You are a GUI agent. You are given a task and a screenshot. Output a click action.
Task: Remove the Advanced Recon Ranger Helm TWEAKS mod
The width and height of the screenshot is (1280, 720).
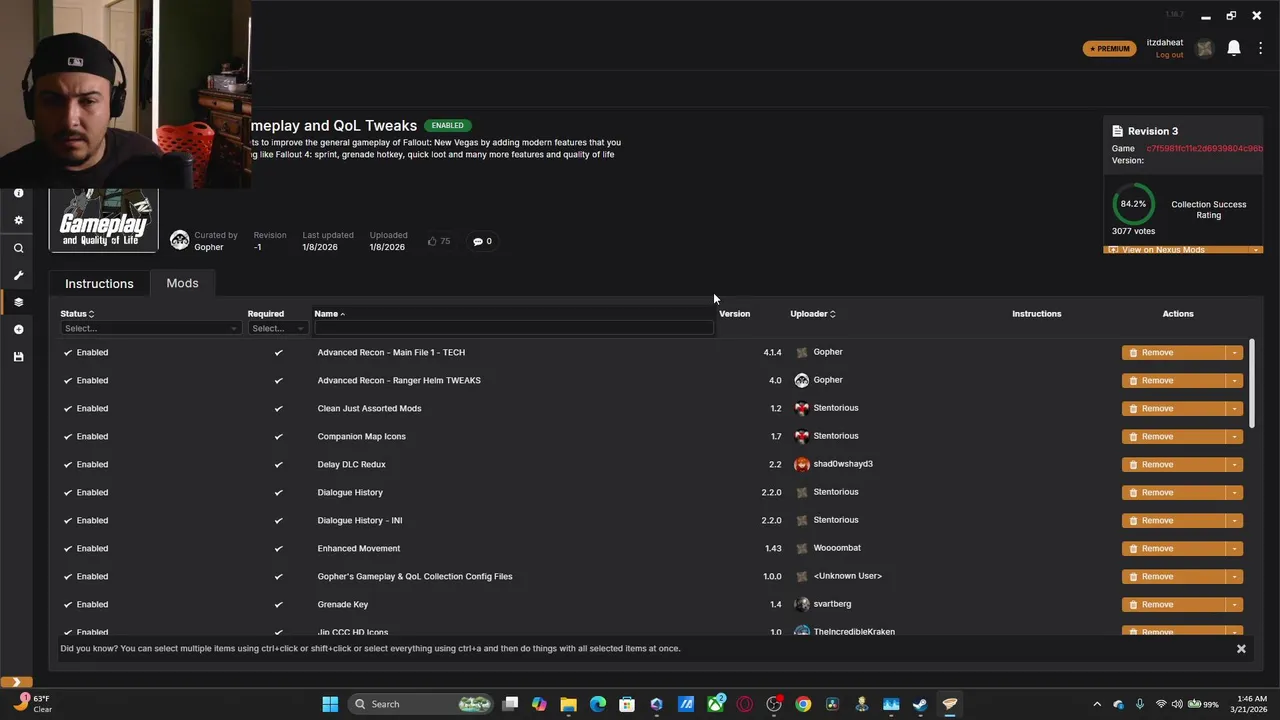tap(1174, 380)
